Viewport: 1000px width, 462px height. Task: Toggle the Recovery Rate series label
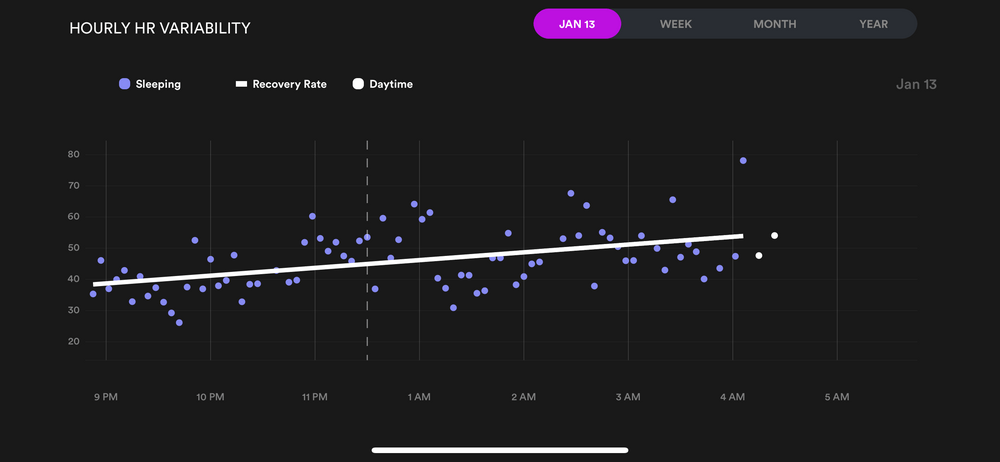click(x=289, y=85)
